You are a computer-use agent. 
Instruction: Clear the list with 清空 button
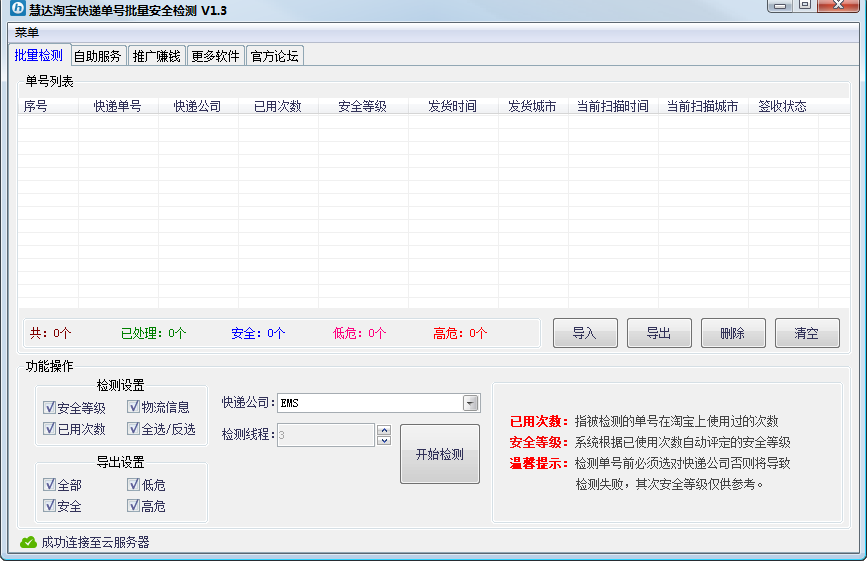coord(807,334)
